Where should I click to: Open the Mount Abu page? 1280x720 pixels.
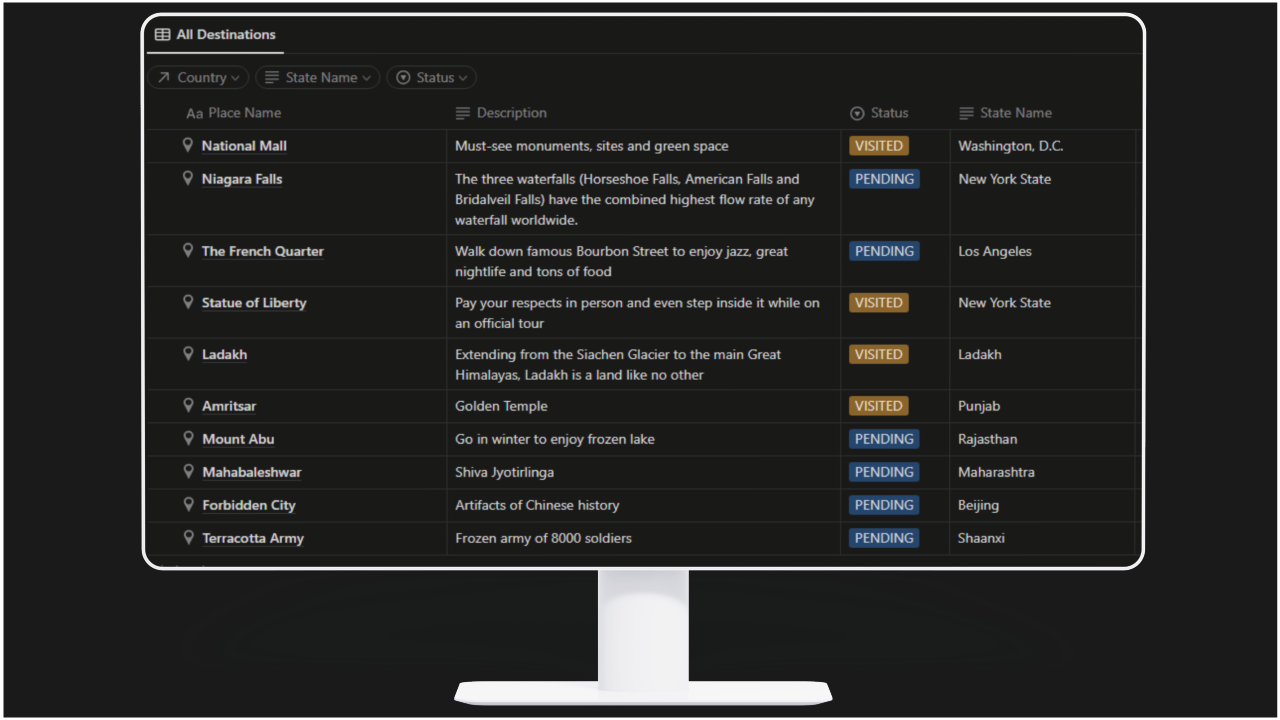[238, 439]
